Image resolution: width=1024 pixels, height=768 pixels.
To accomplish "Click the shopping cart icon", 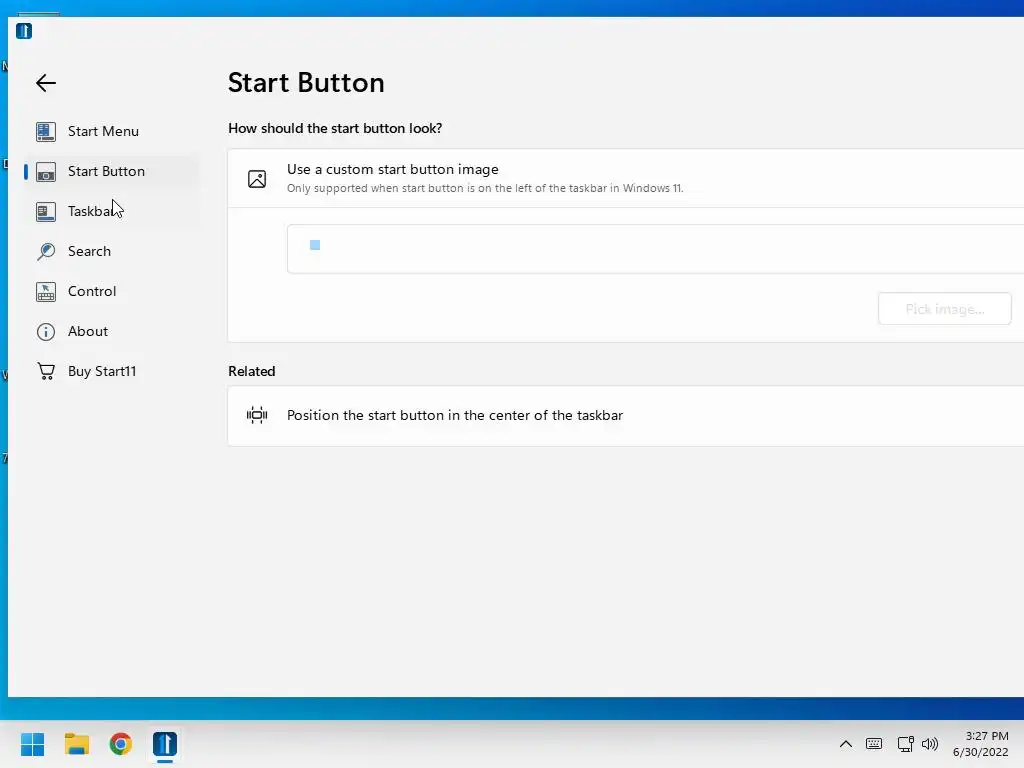I will point(46,372).
